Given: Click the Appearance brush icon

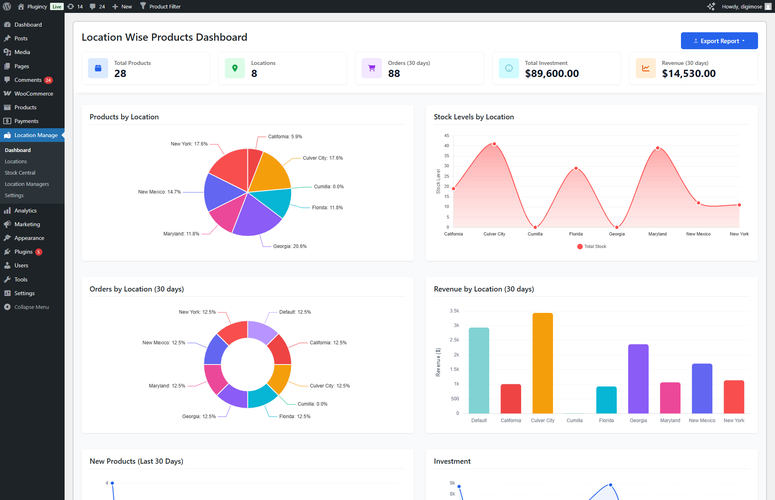Looking at the screenshot, I should pyautogui.click(x=7, y=238).
